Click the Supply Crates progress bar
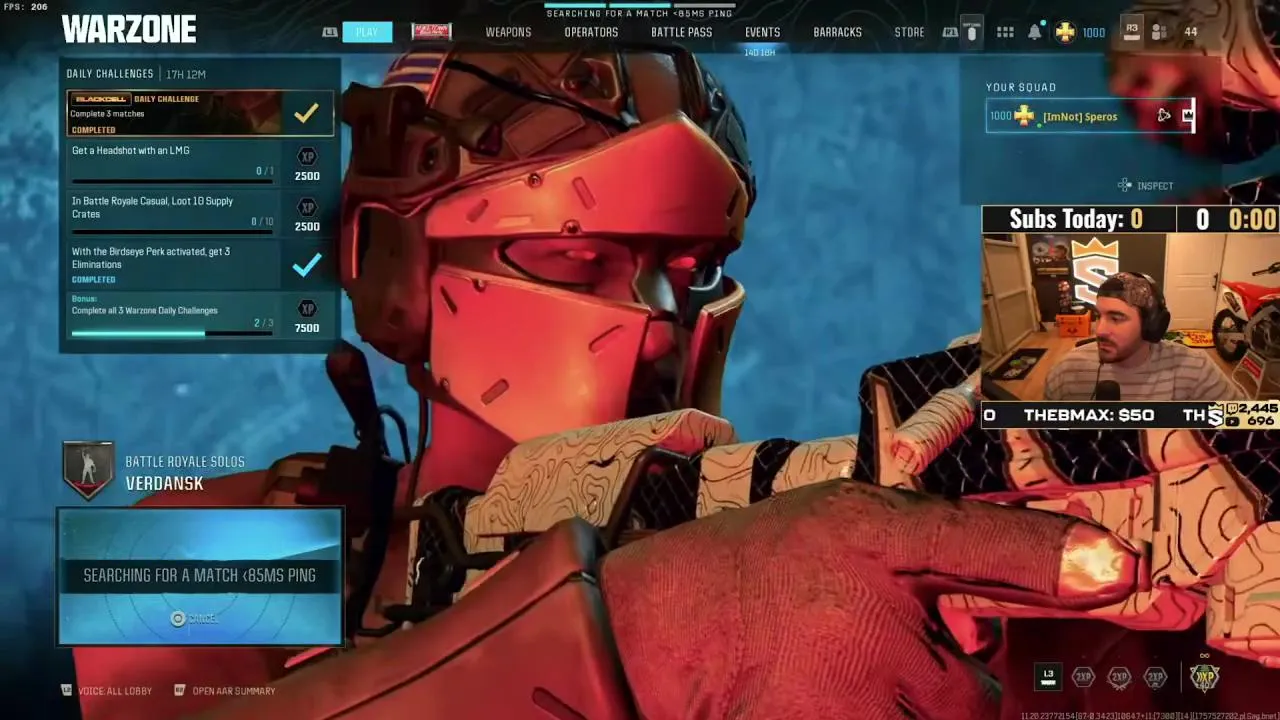The width and height of the screenshot is (1280, 720). (x=172, y=233)
